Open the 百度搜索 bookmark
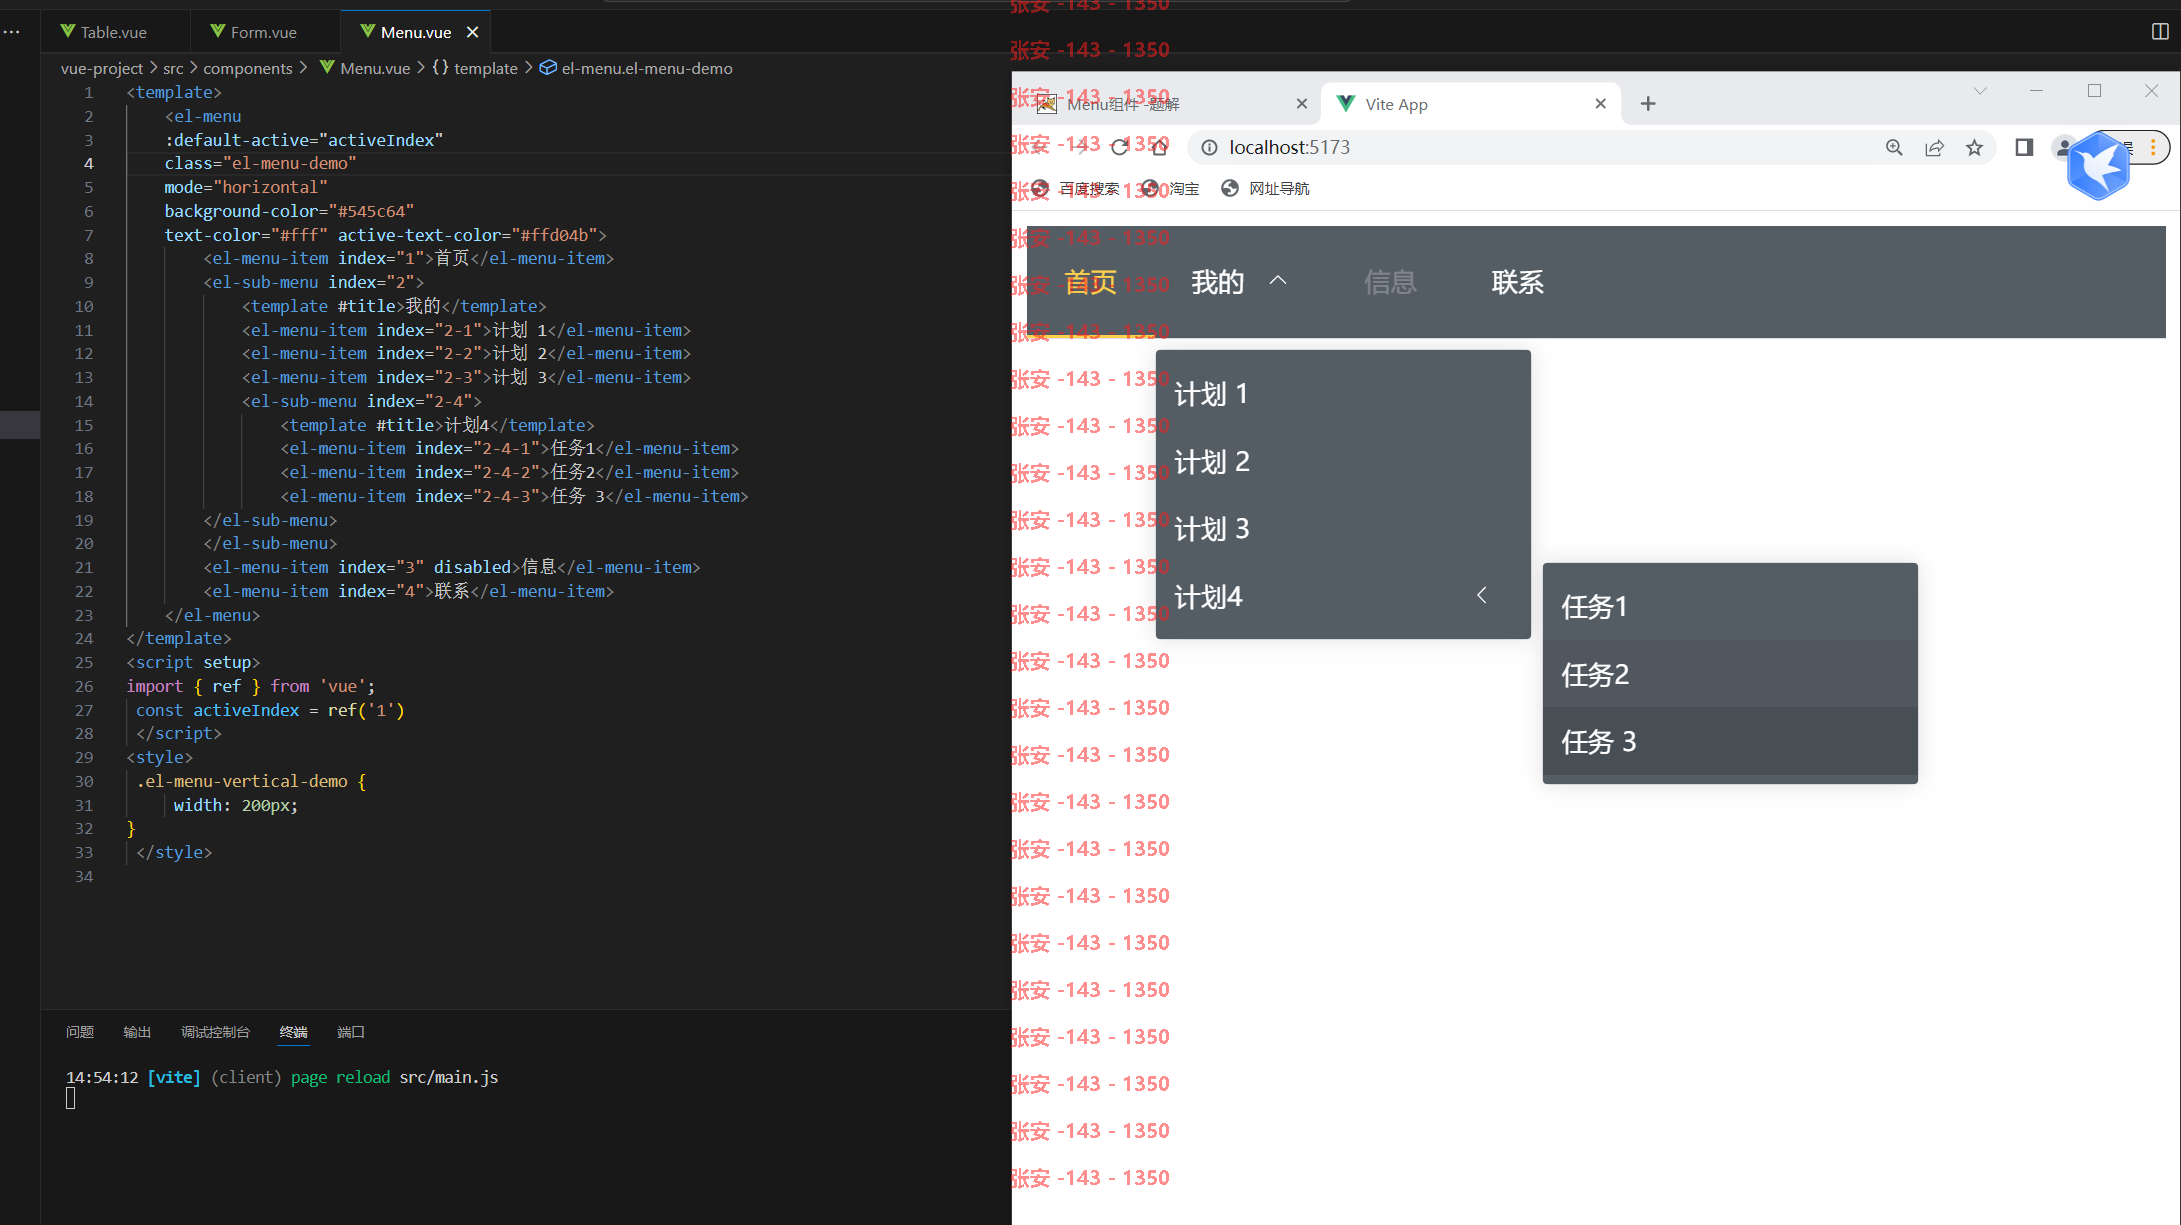Viewport: 2181px width, 1225px height. [x=1076, y=189]
